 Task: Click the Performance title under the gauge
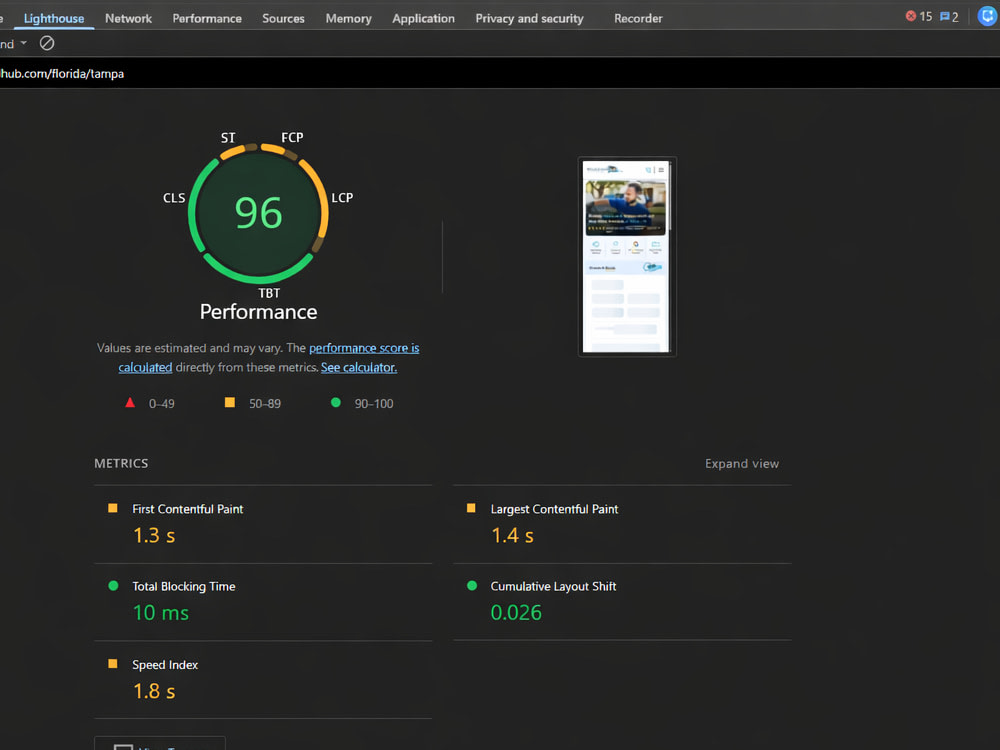point(258,312)
